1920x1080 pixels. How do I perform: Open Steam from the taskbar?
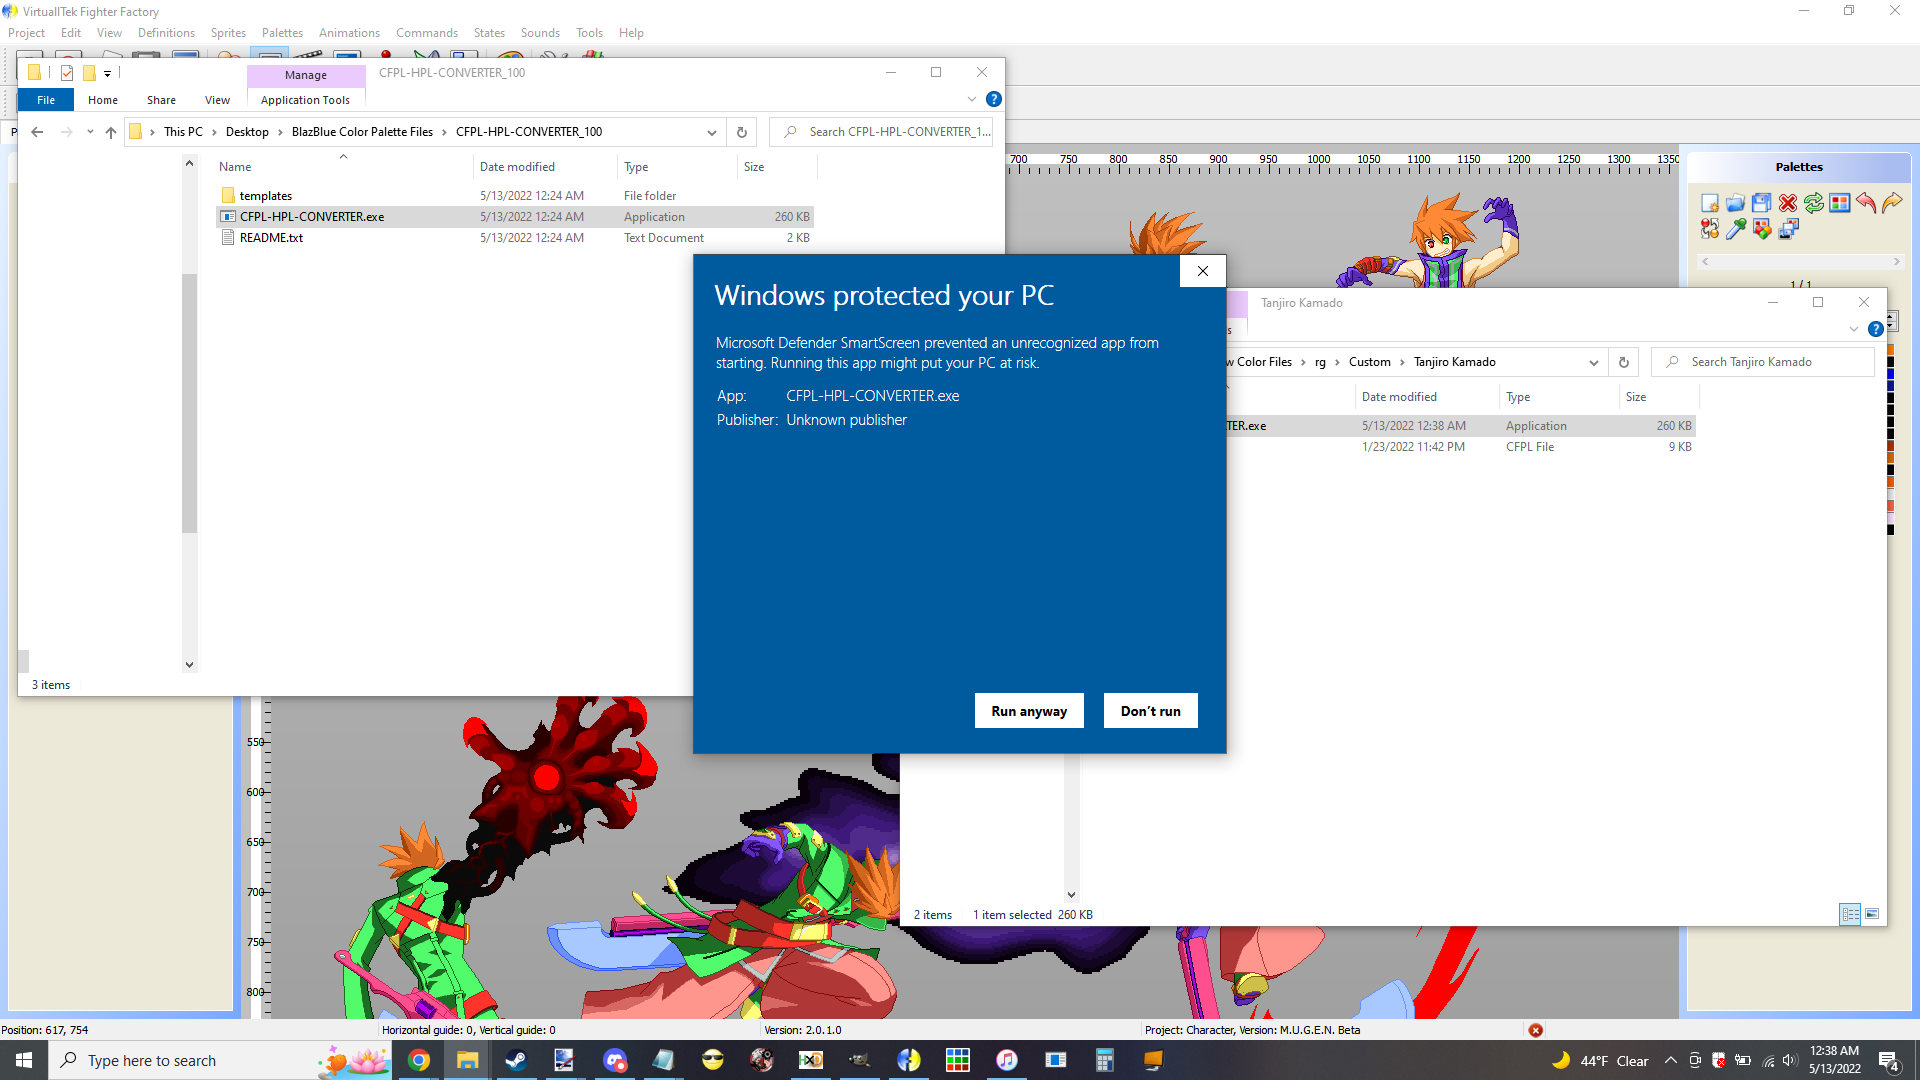(x=516, y=1060)
